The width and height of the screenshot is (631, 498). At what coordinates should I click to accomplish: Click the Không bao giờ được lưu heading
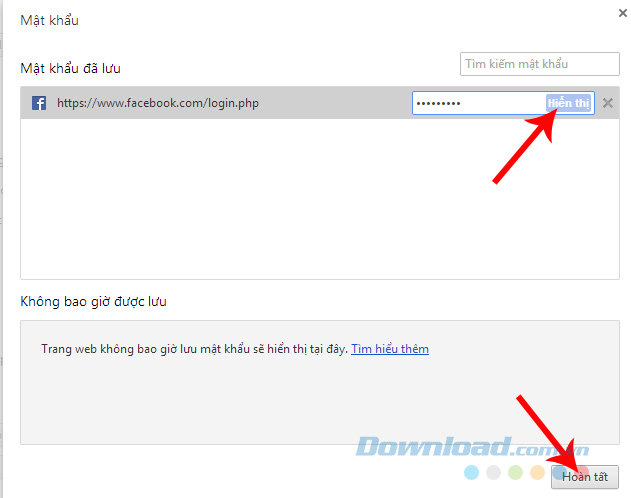tap(93, 301)
